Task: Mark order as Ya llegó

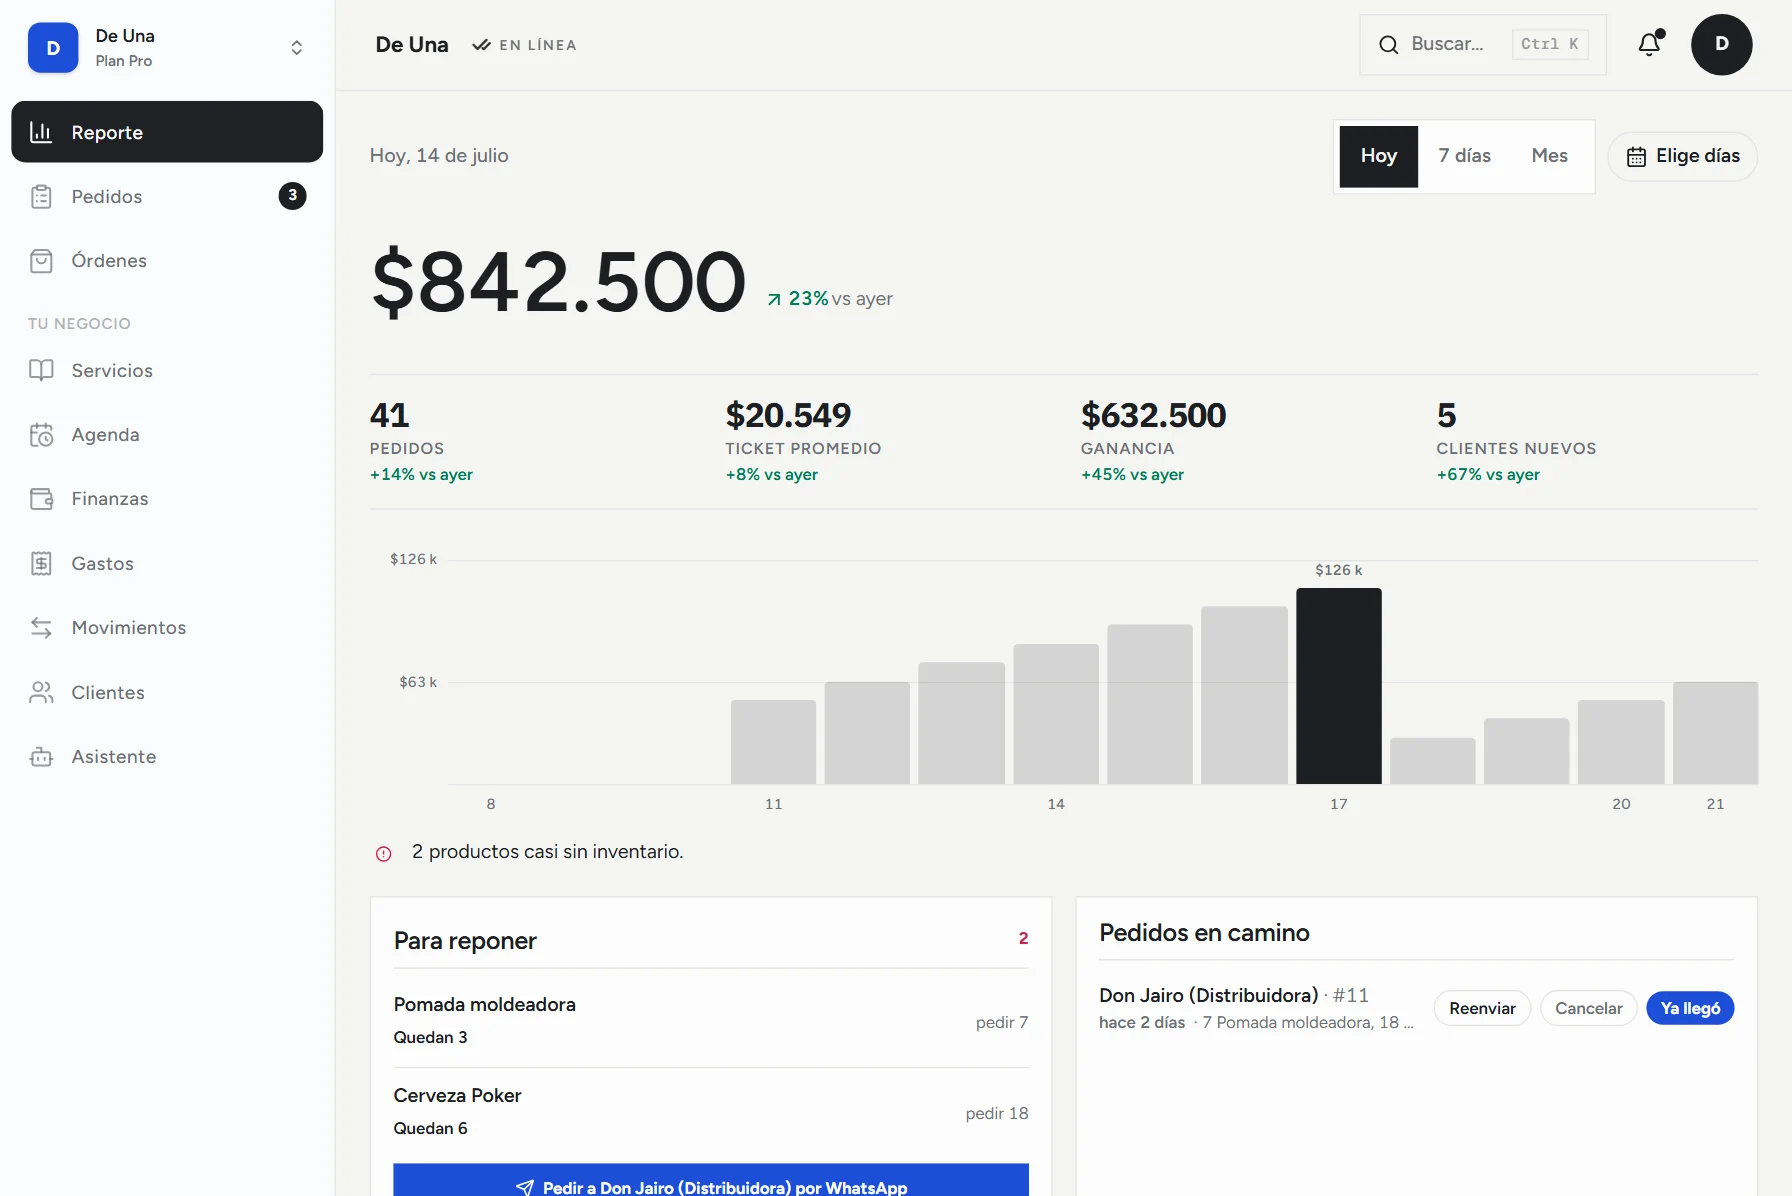Action: tap(1690, 1008)
